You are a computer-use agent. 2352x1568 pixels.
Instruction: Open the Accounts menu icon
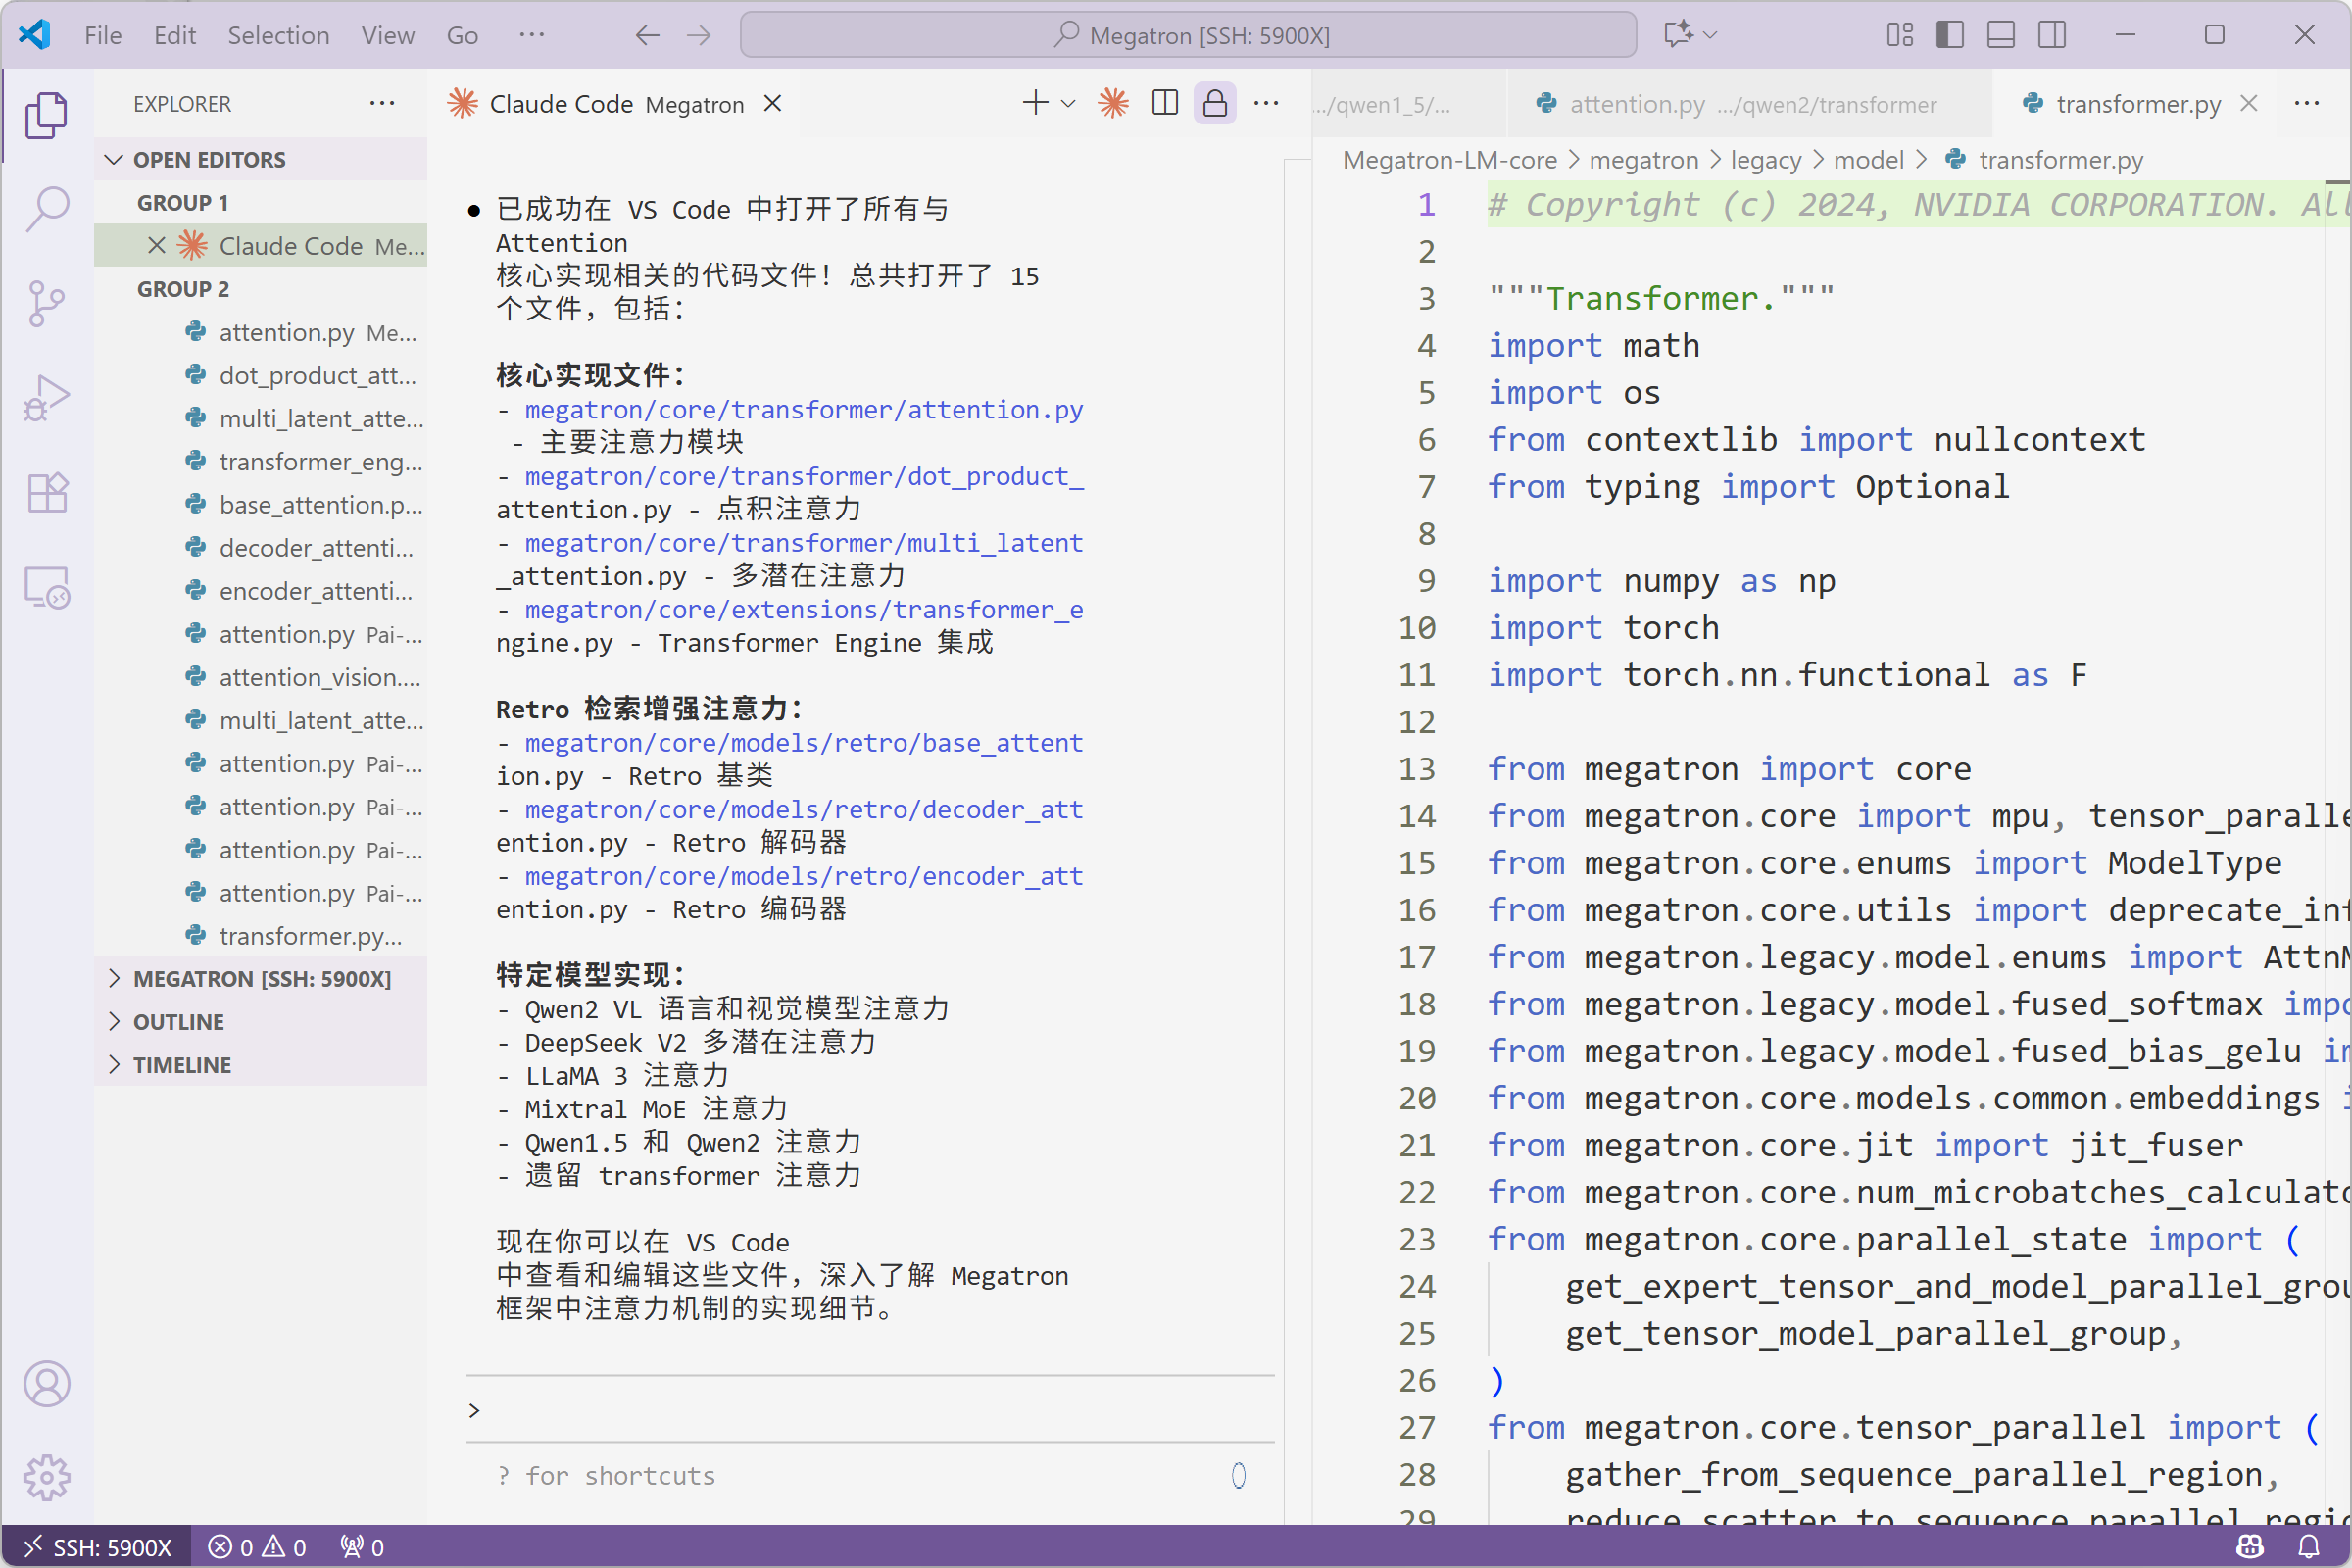46,1384
